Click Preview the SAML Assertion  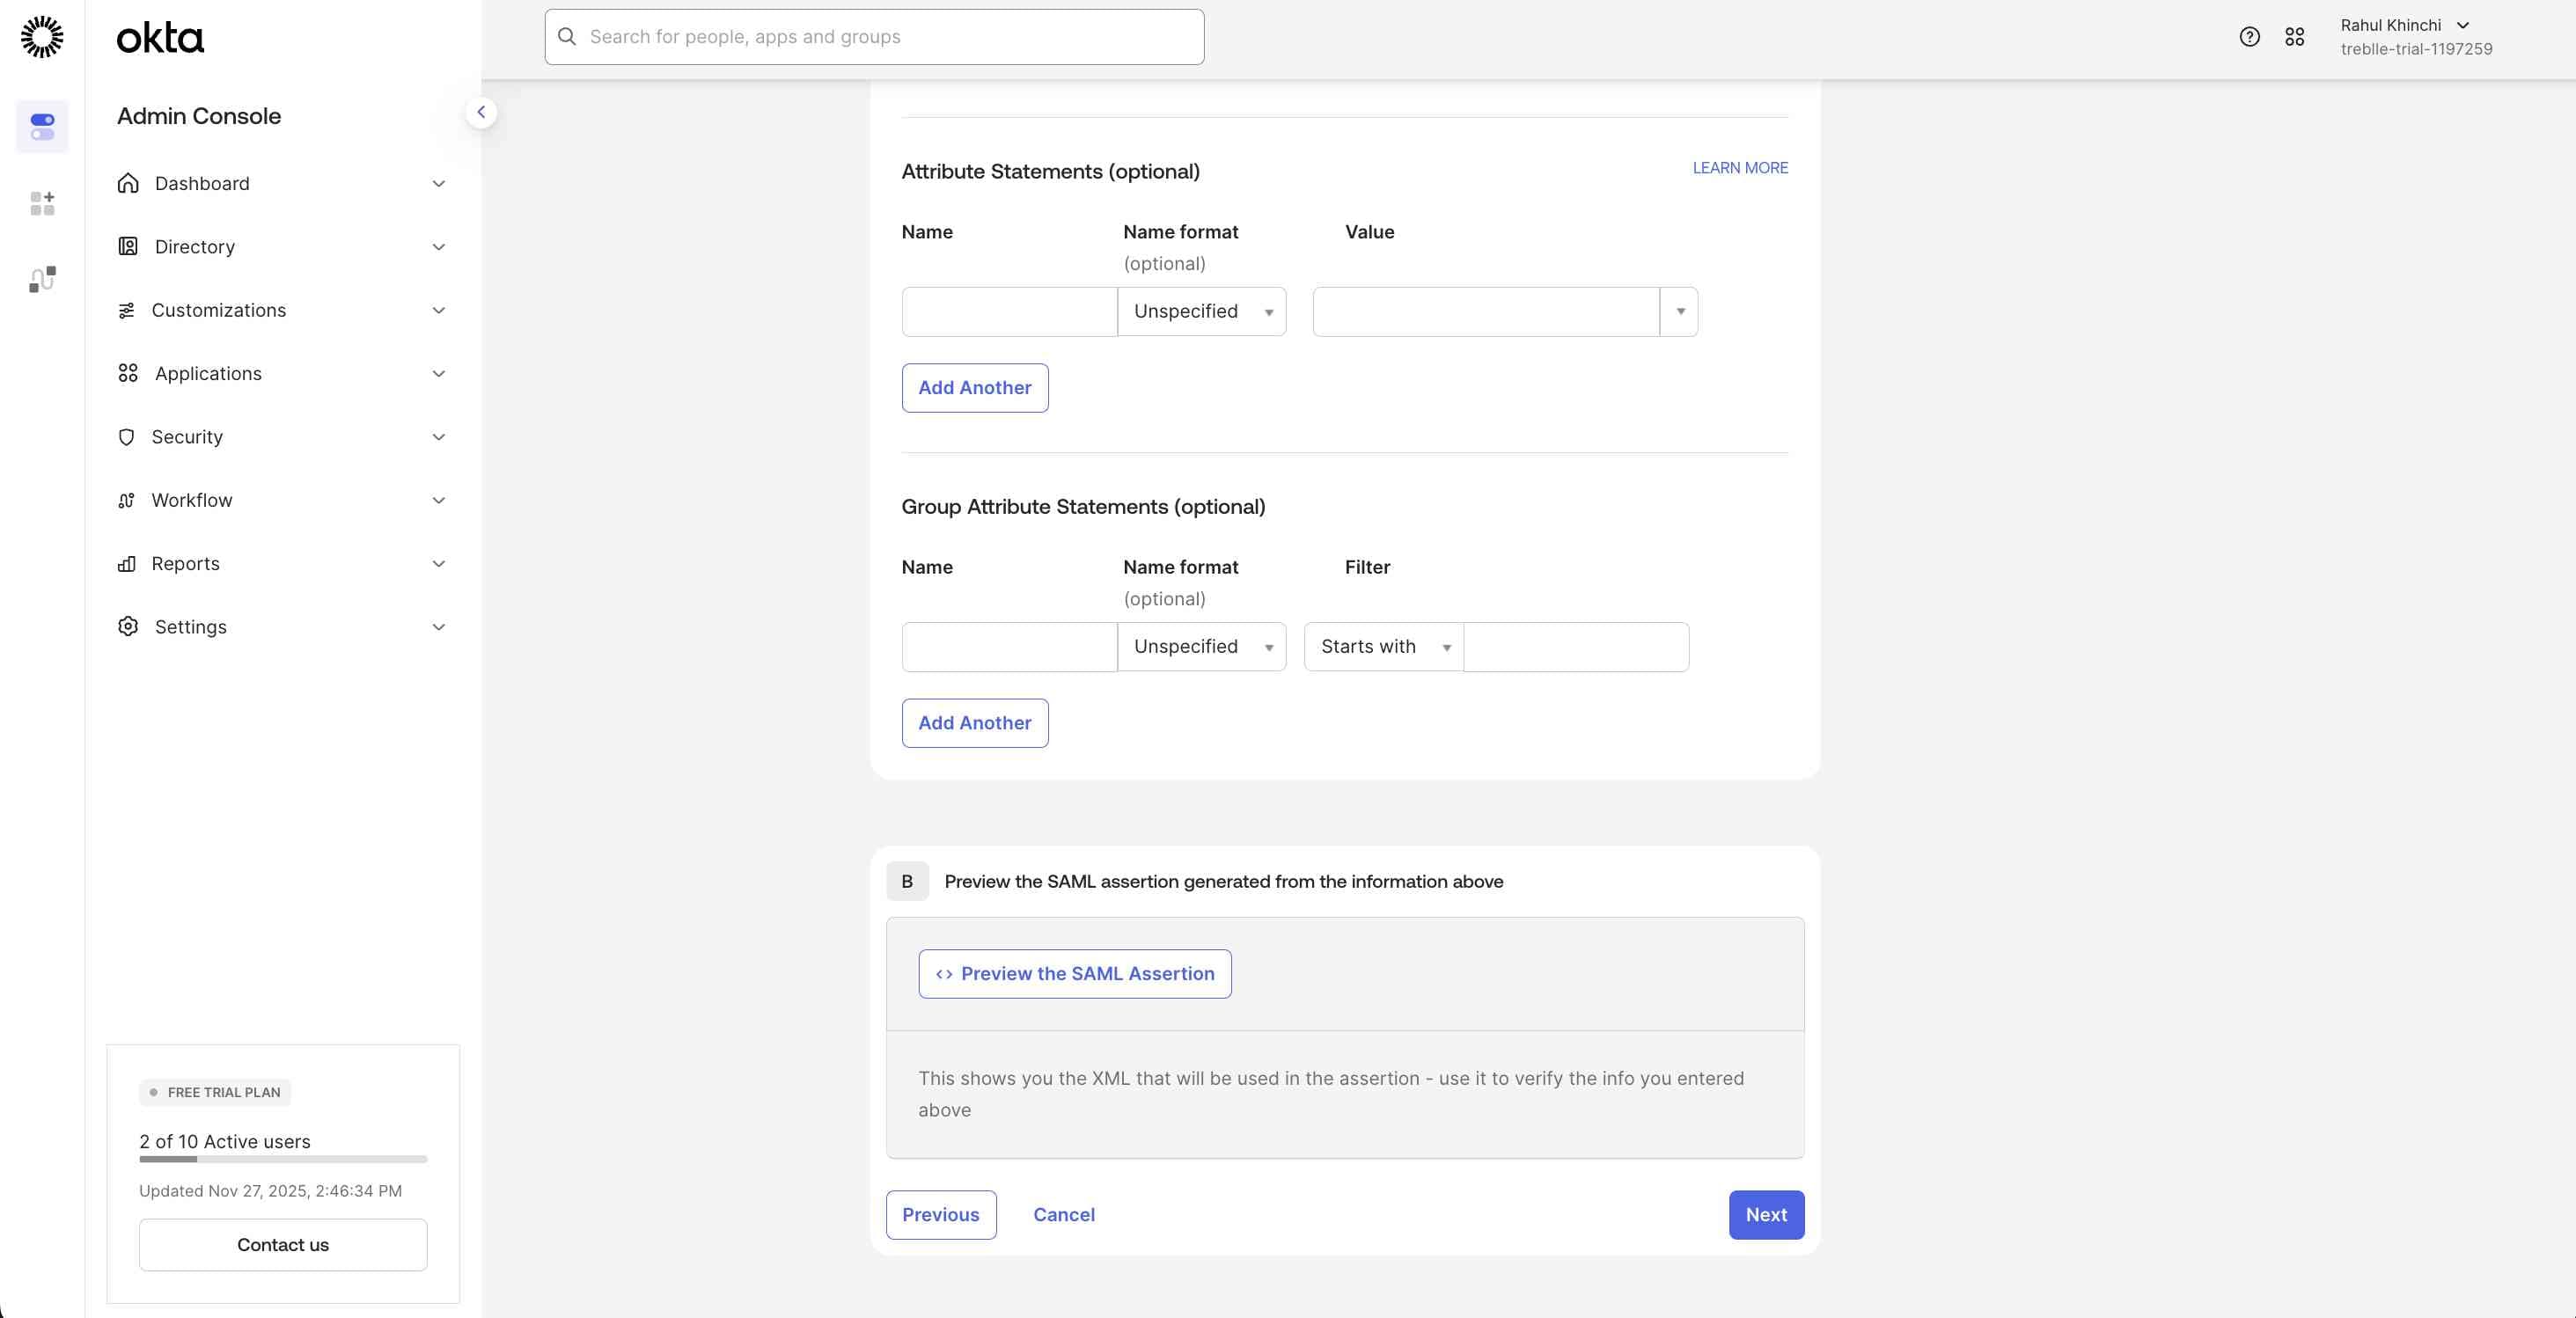(1074, 973)
